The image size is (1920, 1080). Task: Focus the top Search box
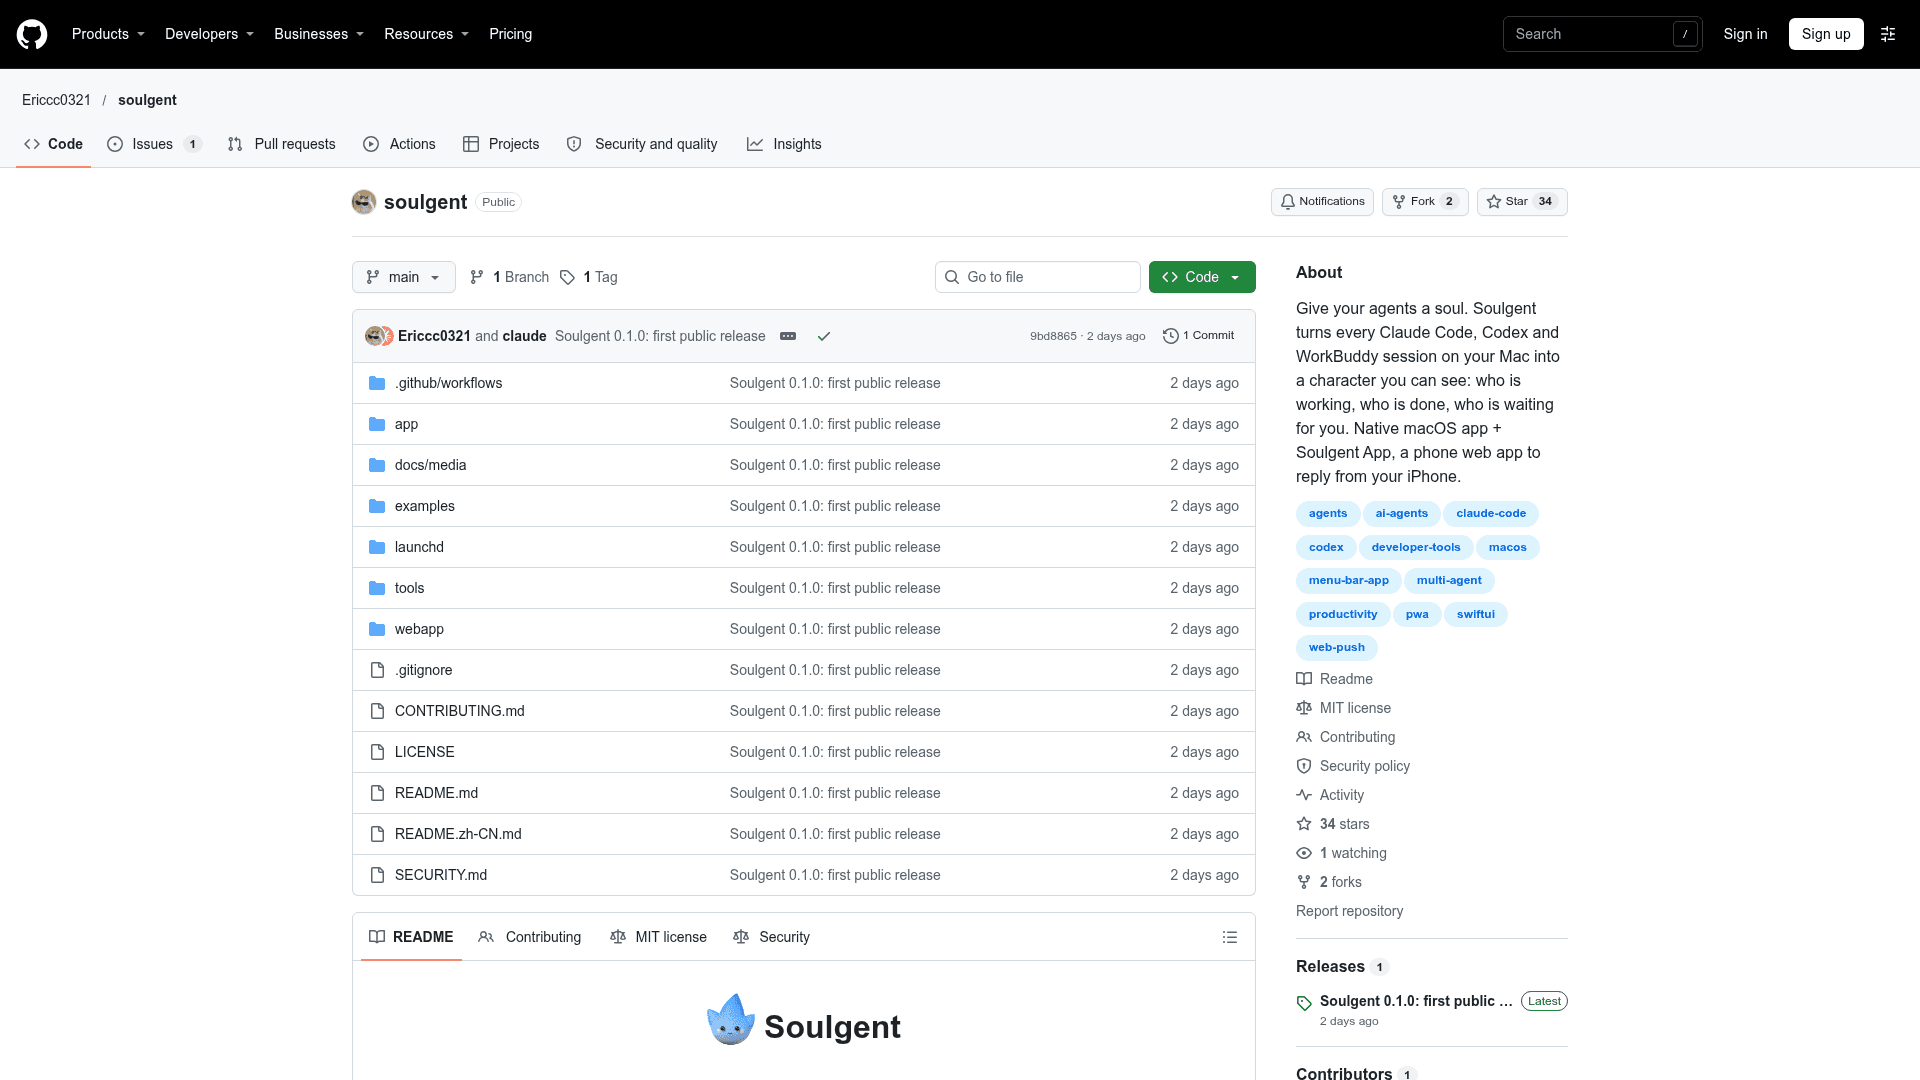pos(1602,34)
